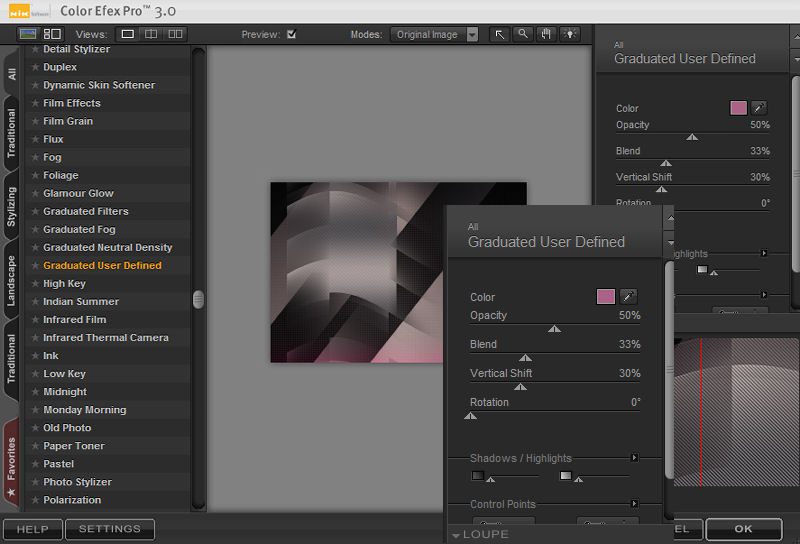Select the Infrared Film filter
The width and height of the screenshot is (800, 544).
coord(75,320)
